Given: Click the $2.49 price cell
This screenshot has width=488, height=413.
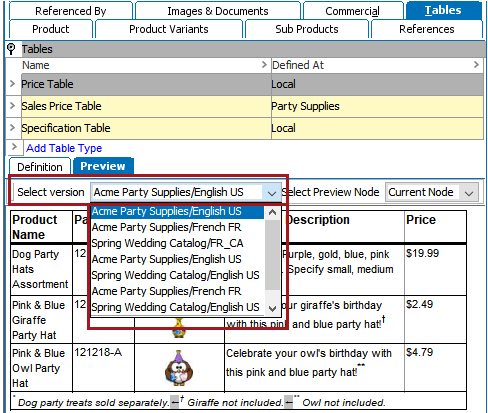Looking at the screenshot, I should coord(435,320).
